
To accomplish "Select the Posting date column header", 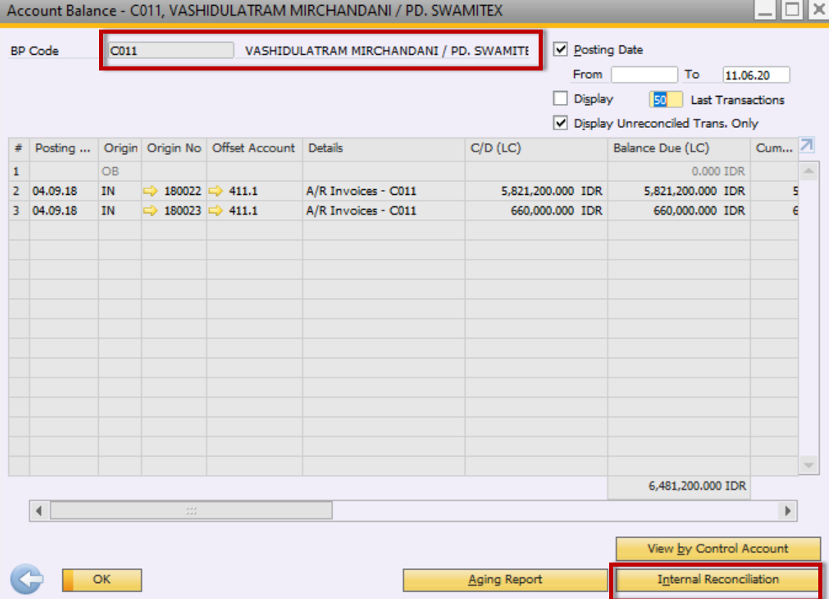I will [63, 149].
